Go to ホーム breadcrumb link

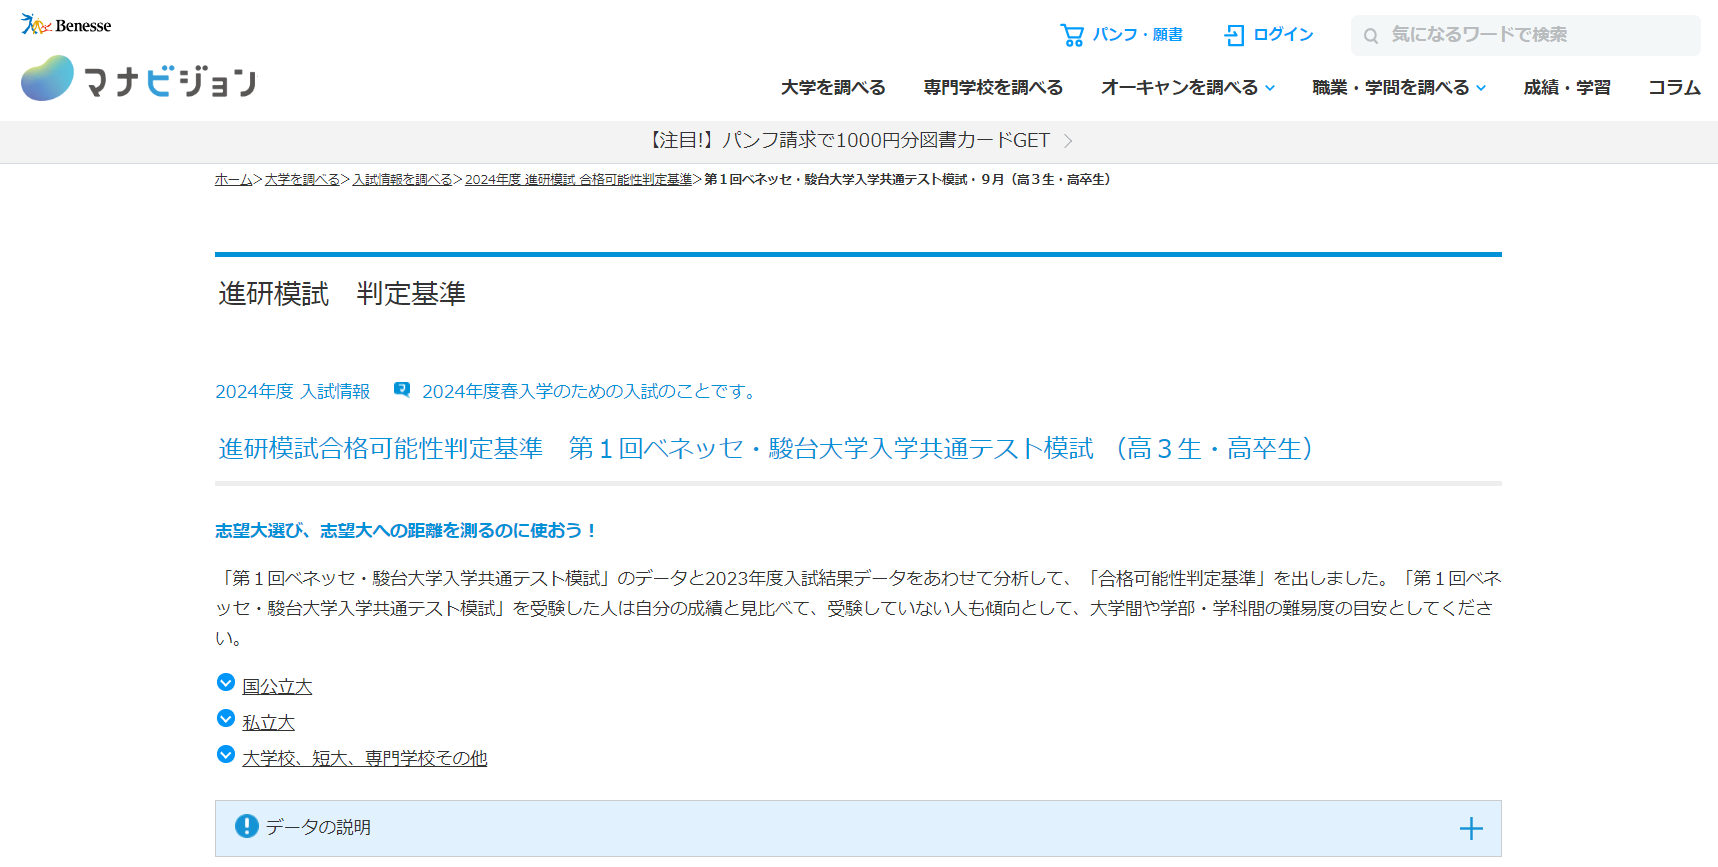pos(233,180)
